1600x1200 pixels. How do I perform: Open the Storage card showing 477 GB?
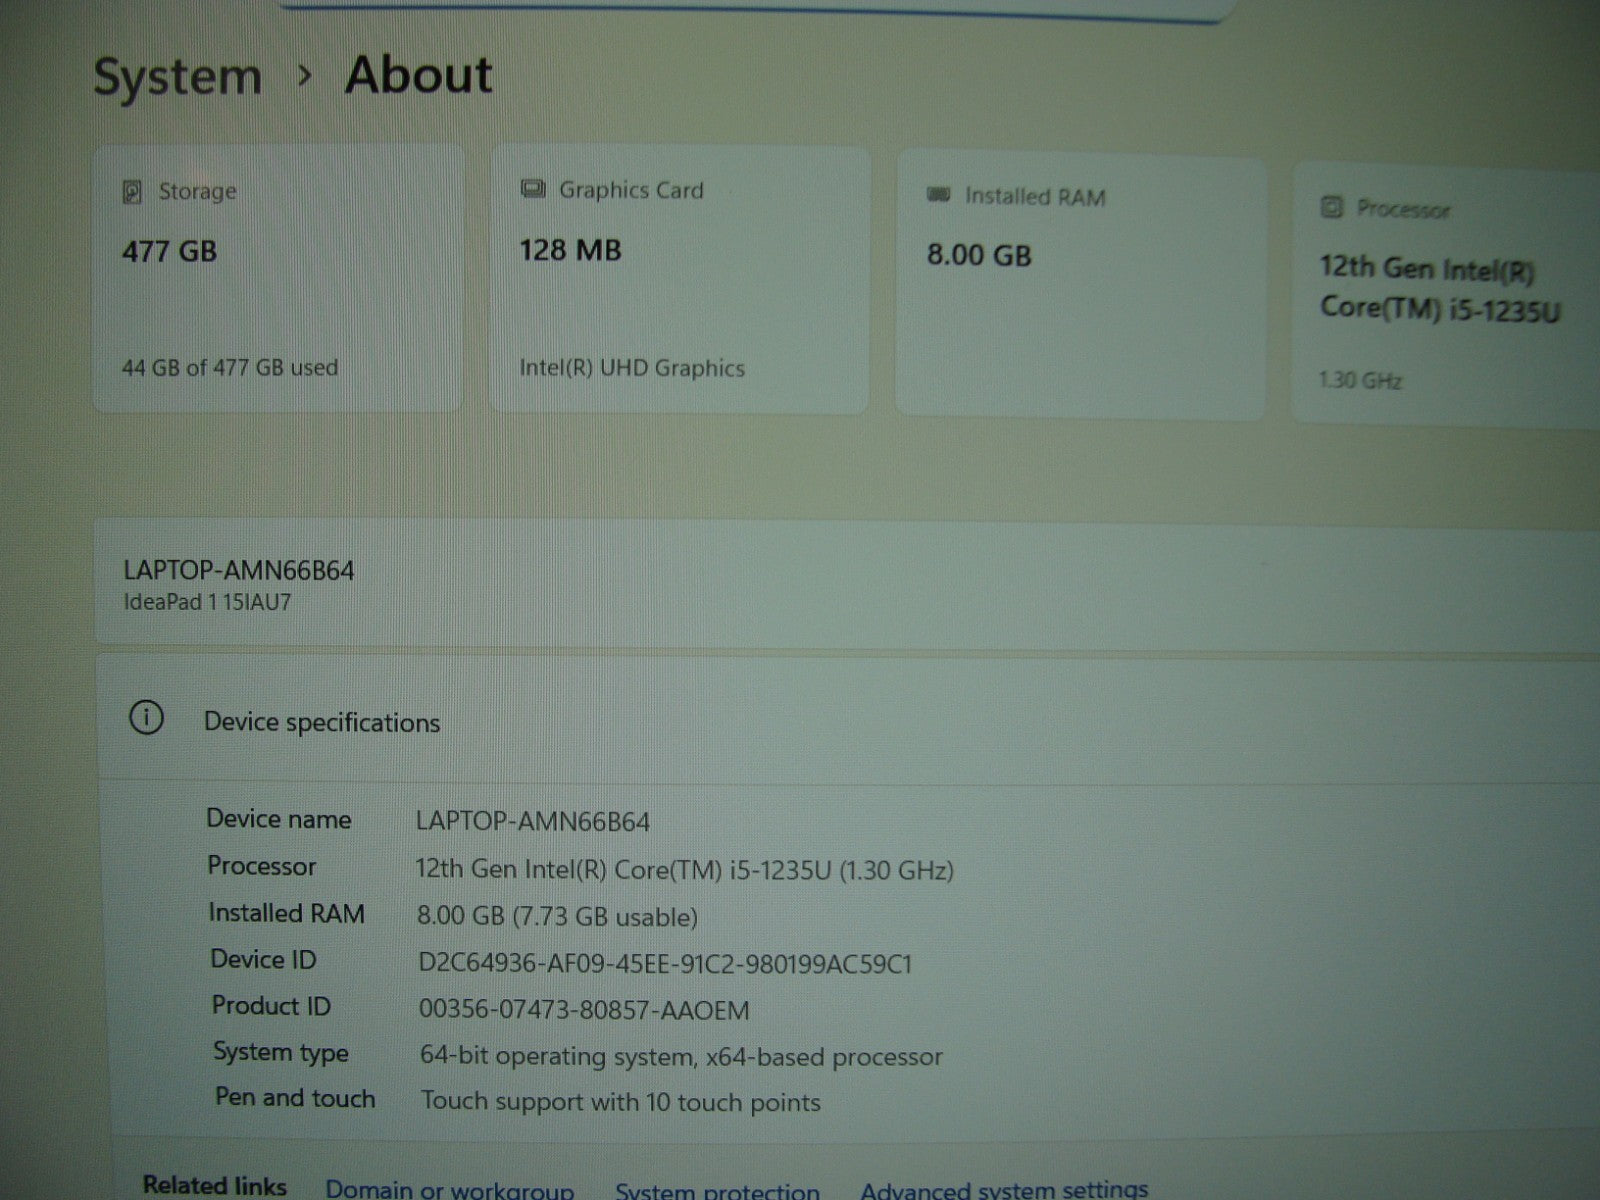click(278, 278)
